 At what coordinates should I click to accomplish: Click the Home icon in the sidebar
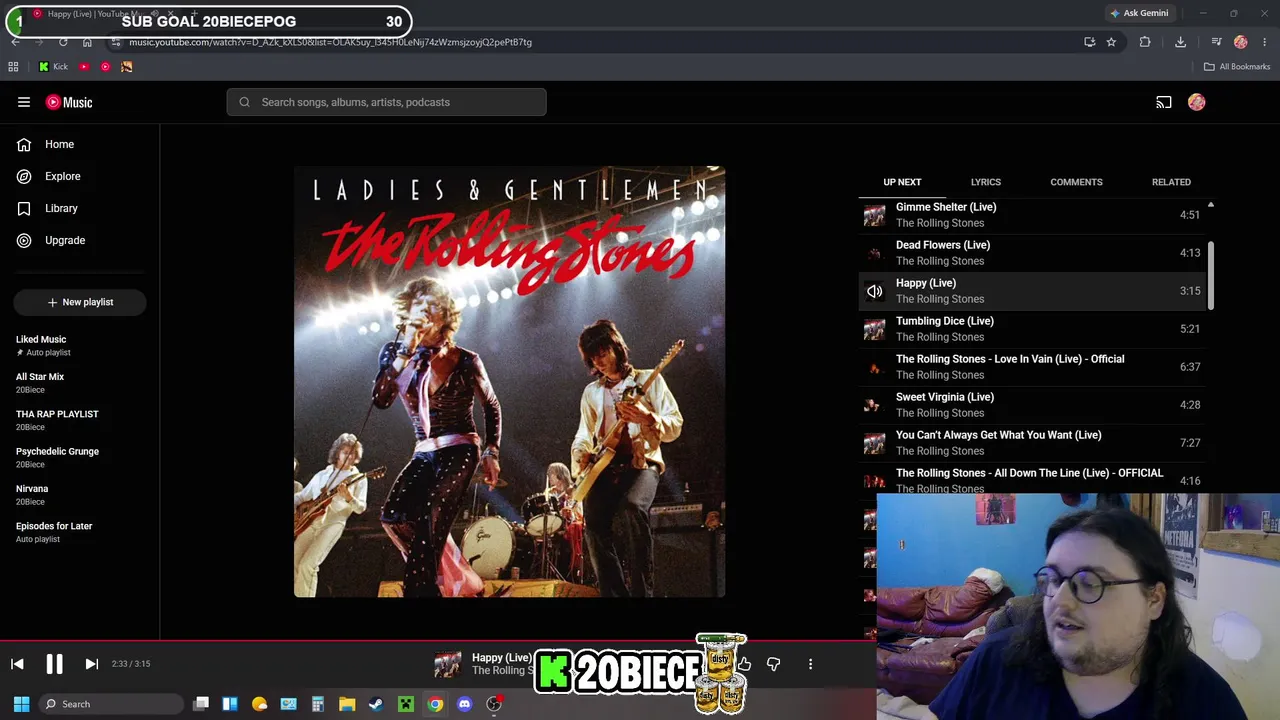(24, 144)
